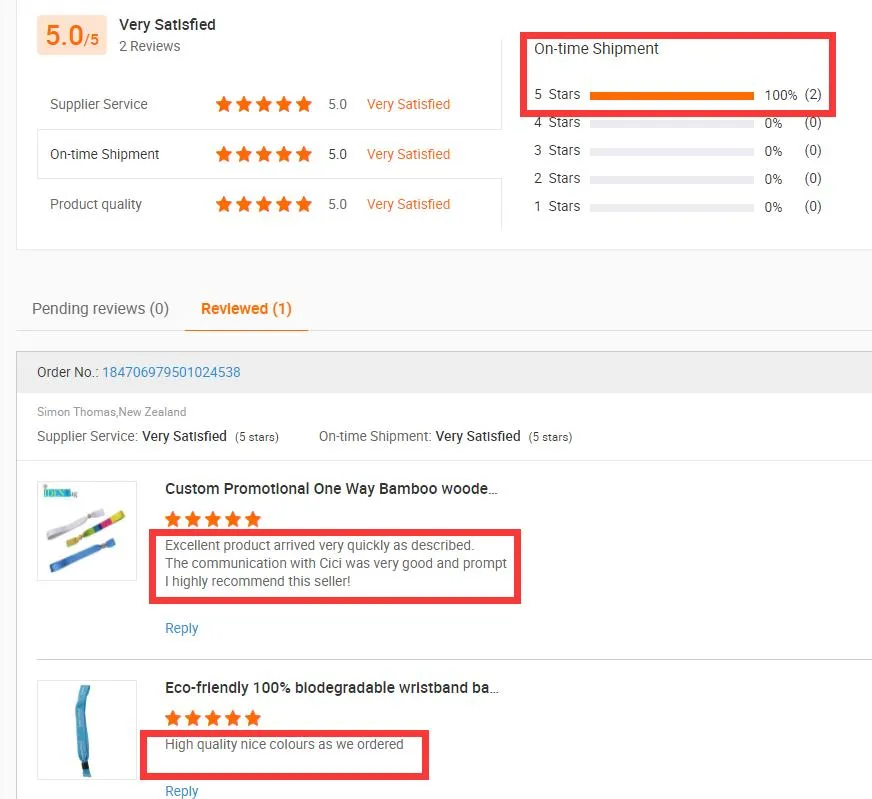Click Reply under the biodegradable wristband review
Viewport: 872px width, 799px height.
(181, 791)
